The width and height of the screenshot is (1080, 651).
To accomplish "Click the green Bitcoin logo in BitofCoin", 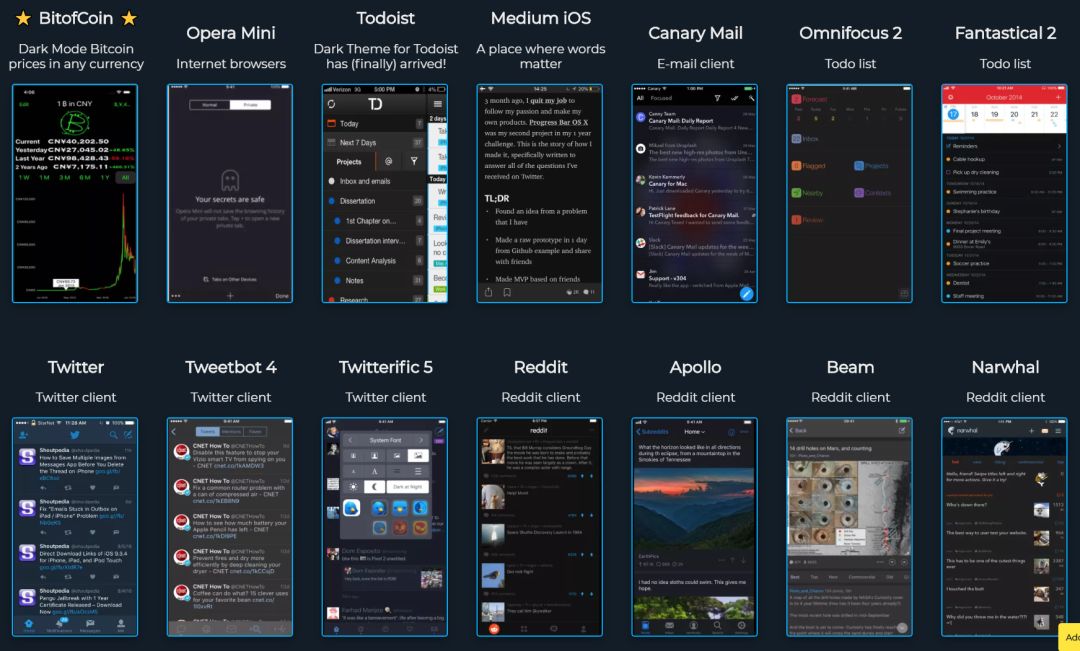I will [x=74, y=123].
